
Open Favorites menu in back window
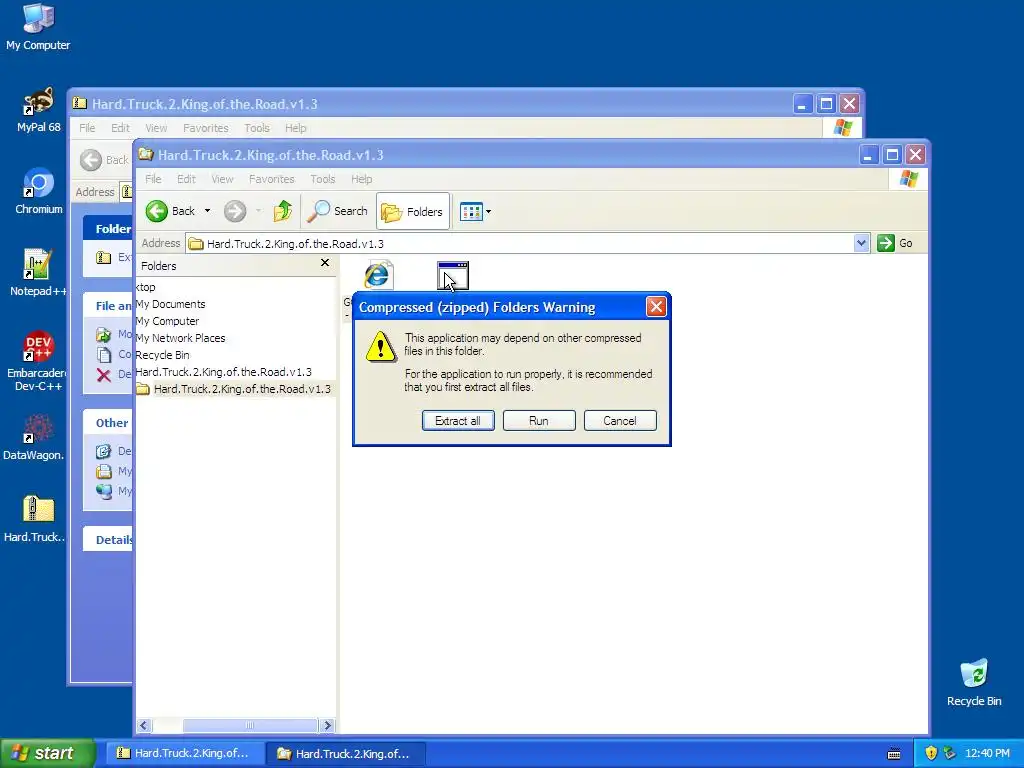(x=206, y=128)
